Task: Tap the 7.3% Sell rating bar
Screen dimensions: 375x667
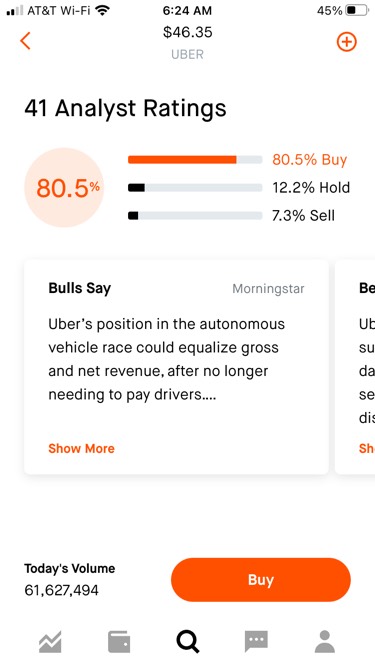Action: 195,216
